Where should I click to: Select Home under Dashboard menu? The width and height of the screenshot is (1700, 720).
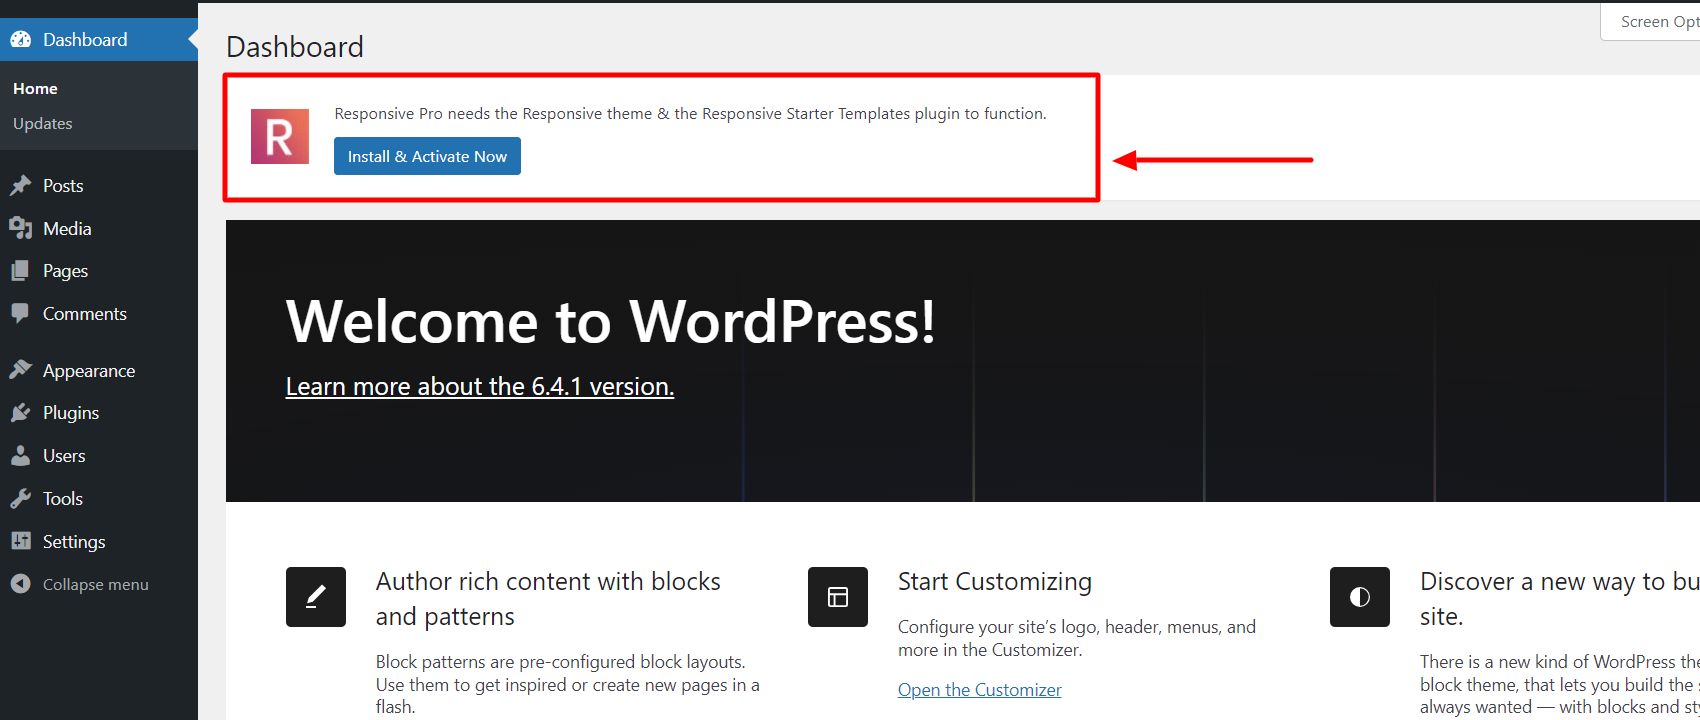[35, 89]
